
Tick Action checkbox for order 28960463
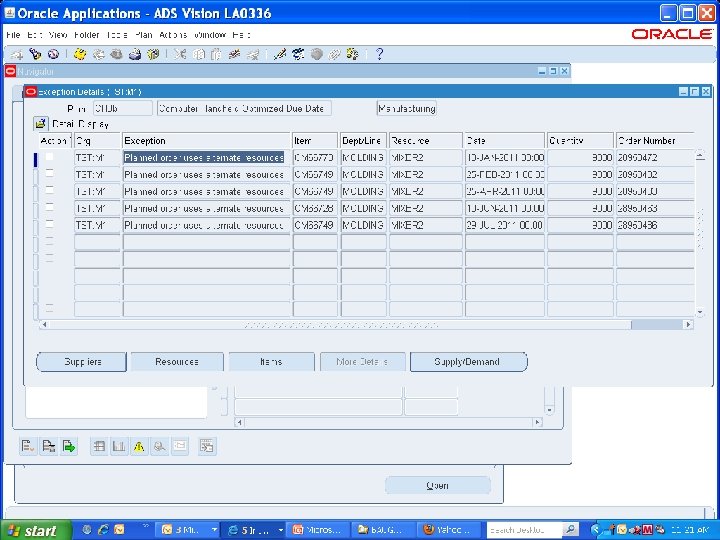[x=49, y=208]
